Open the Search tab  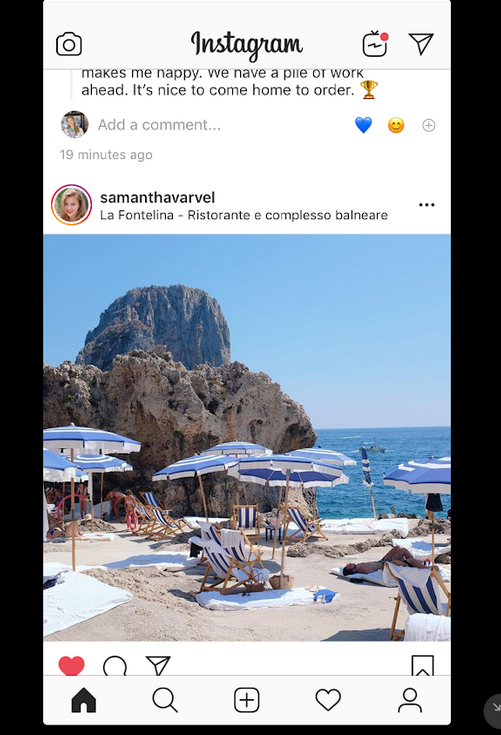pos(165,700)
